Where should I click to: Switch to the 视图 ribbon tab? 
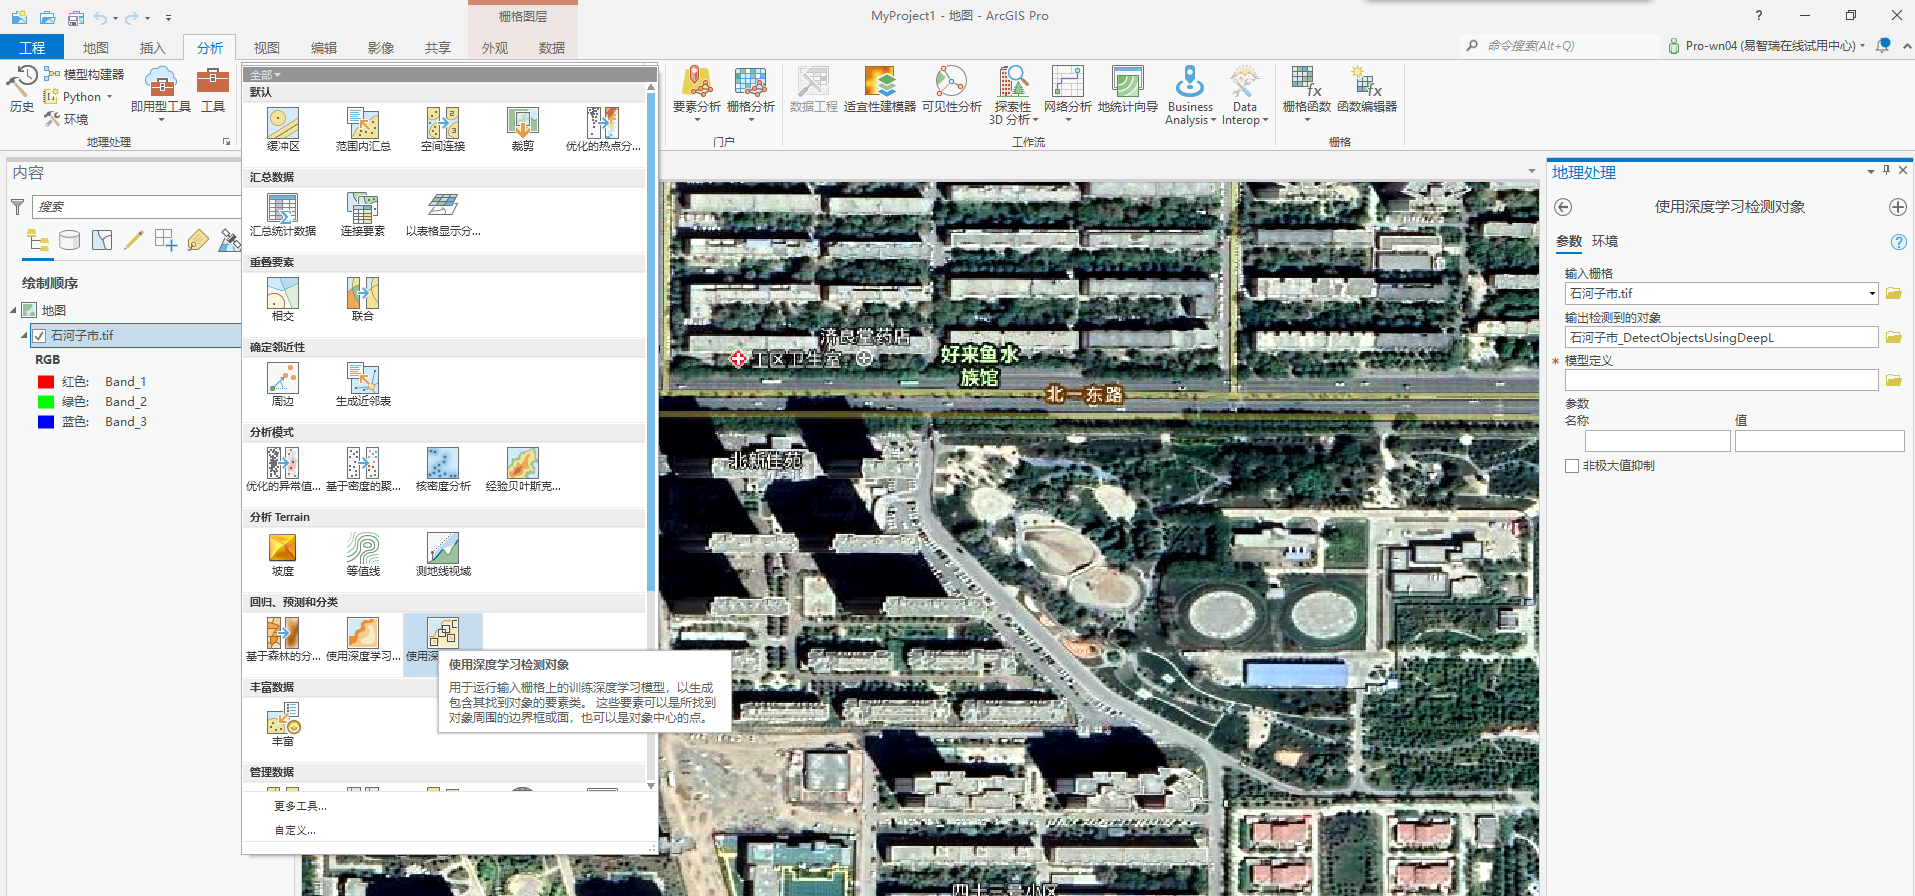pos(266,48)
